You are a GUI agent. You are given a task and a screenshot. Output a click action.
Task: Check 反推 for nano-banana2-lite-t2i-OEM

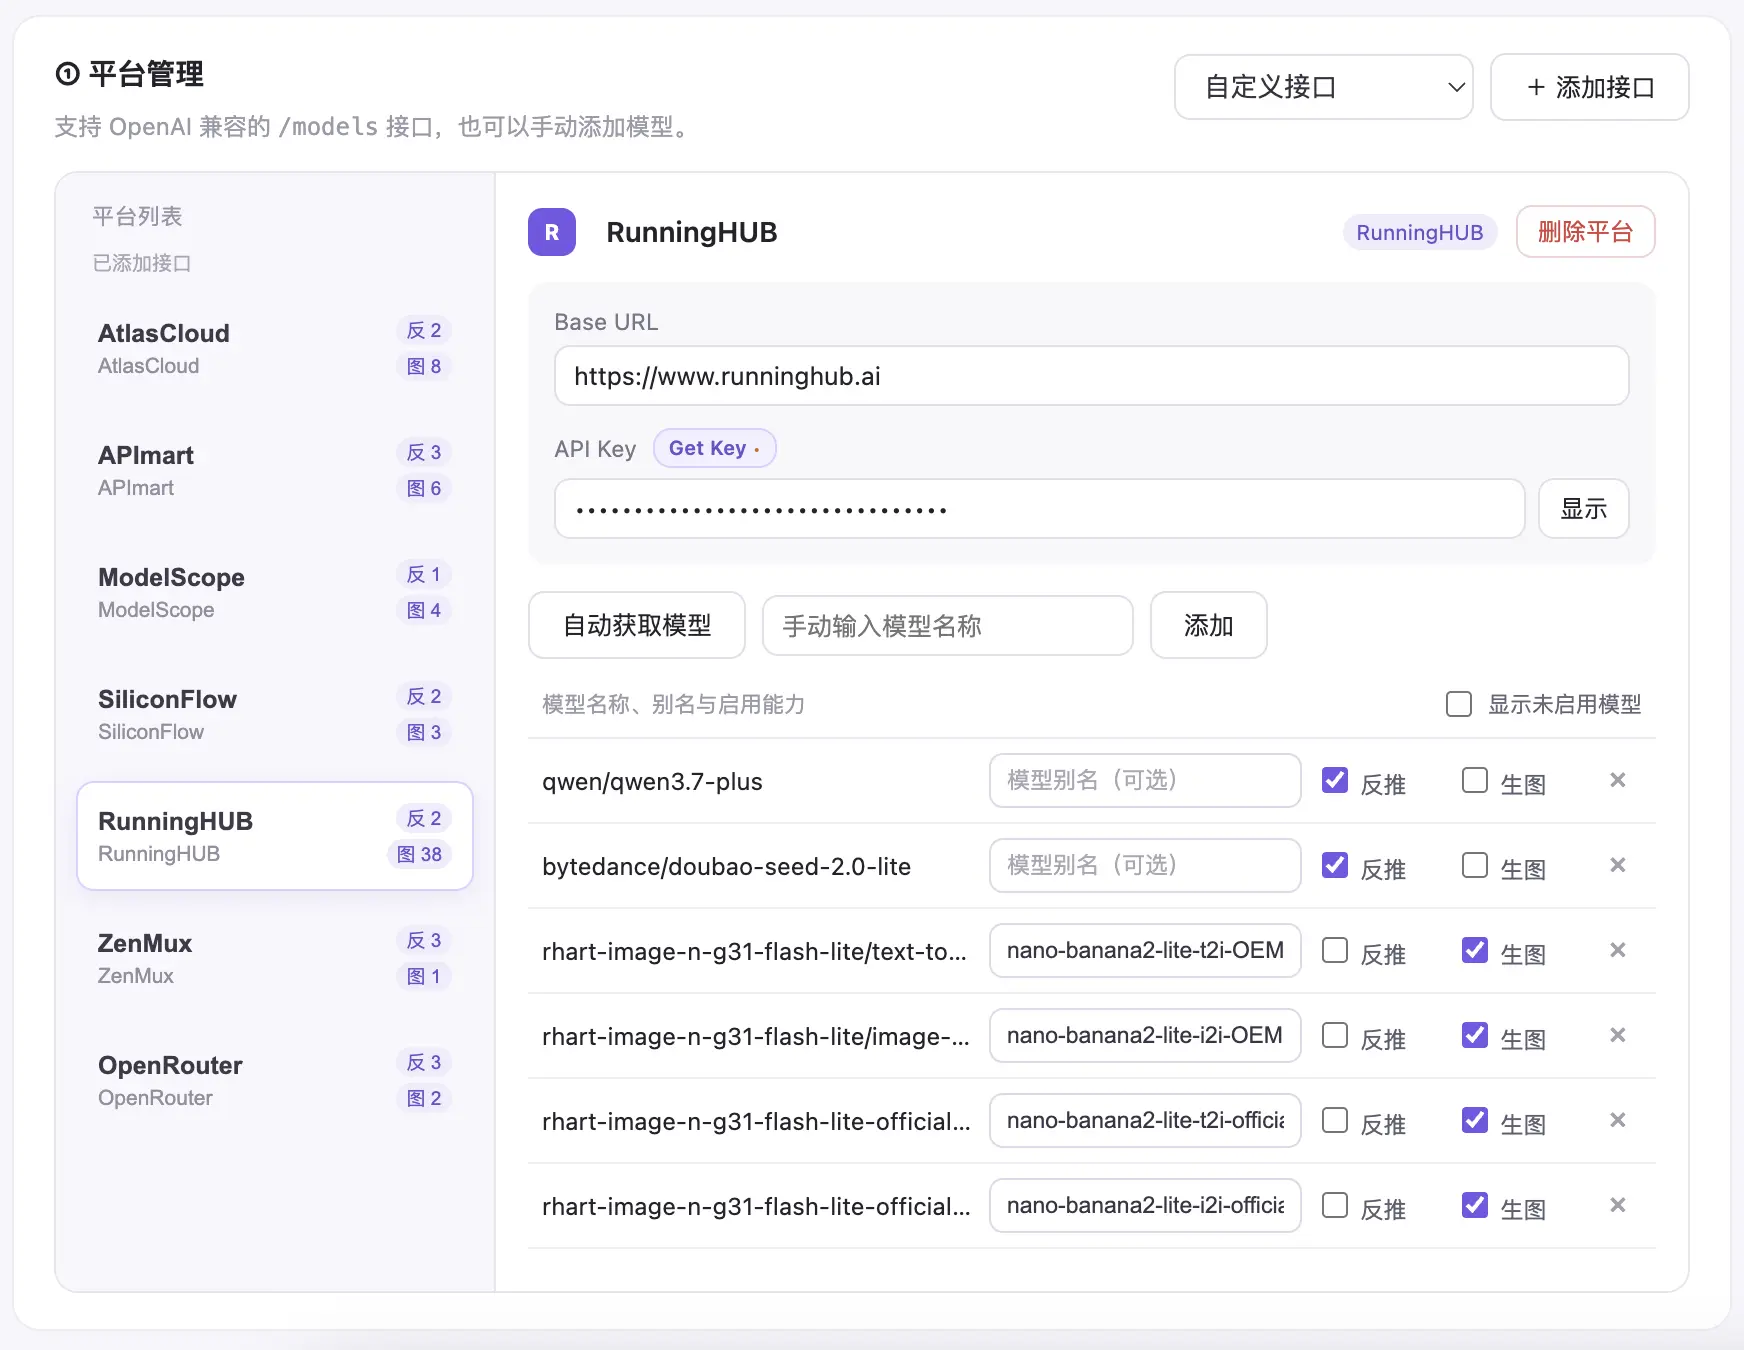[x=1335, y=950]
